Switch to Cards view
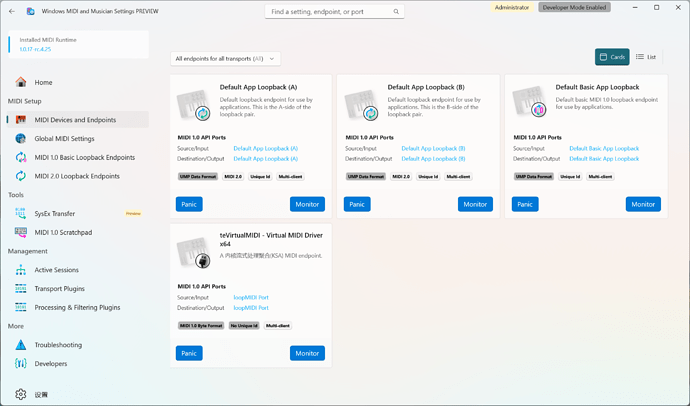690x406 pixels. pos(612,57)
